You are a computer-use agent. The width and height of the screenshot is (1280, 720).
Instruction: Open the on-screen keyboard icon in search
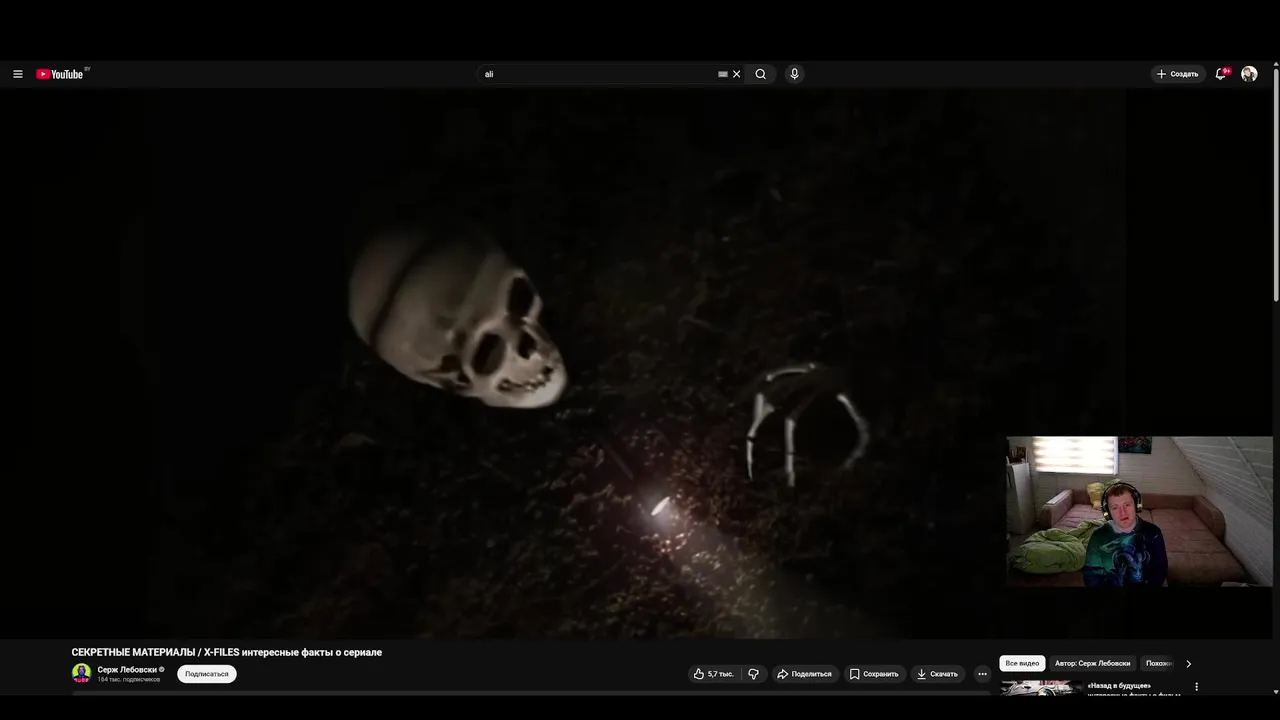pos(723,74)
